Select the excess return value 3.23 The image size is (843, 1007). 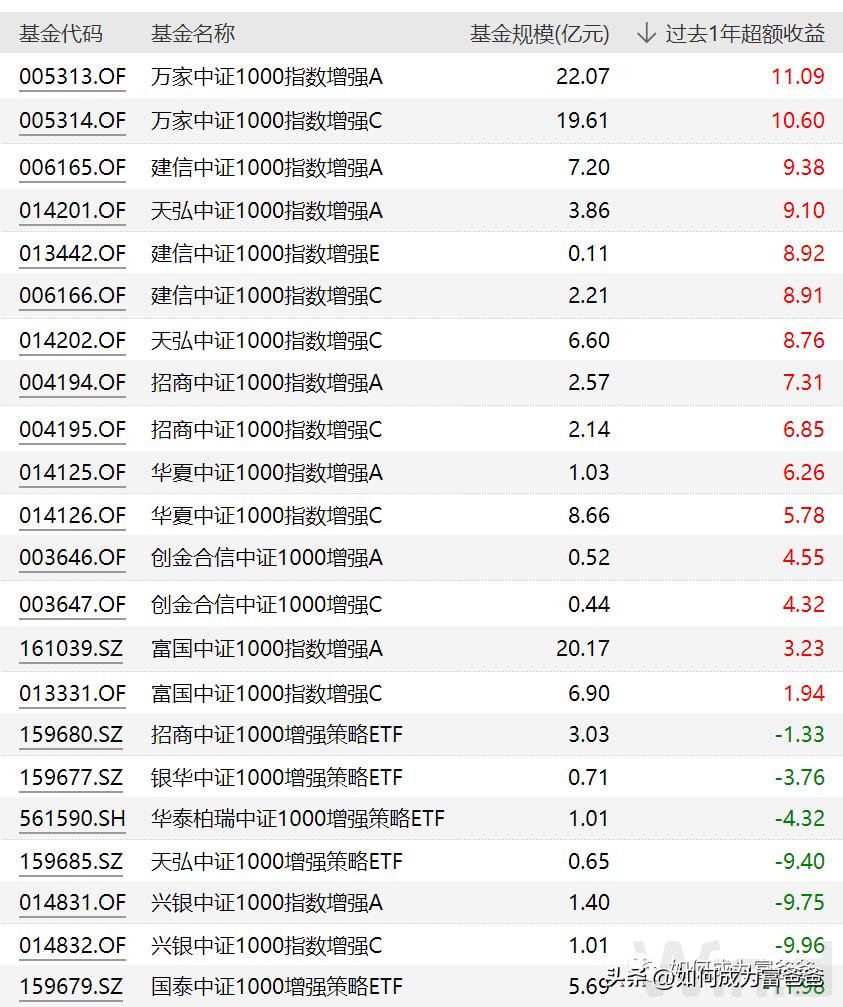[804, 649]
